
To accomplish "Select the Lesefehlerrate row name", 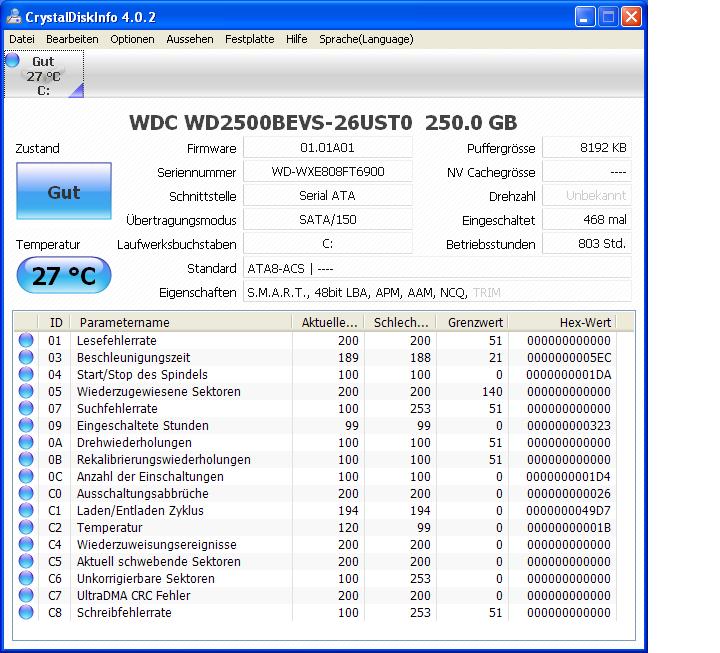I will 117,341.
